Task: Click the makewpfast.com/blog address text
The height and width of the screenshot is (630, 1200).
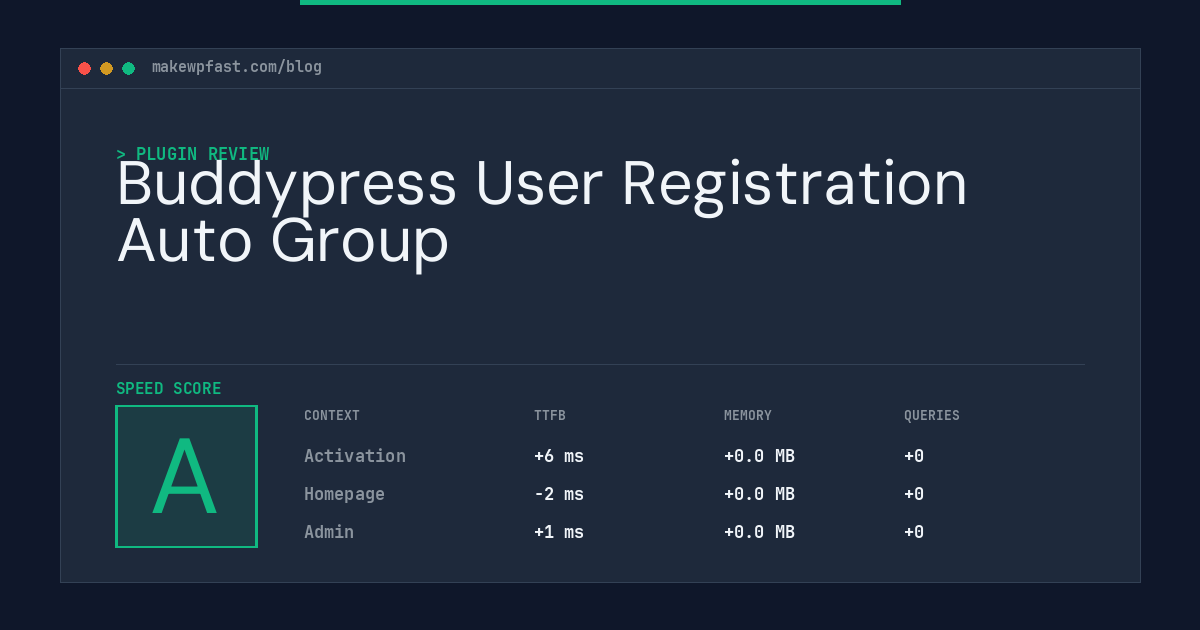Action: (237, 67)
